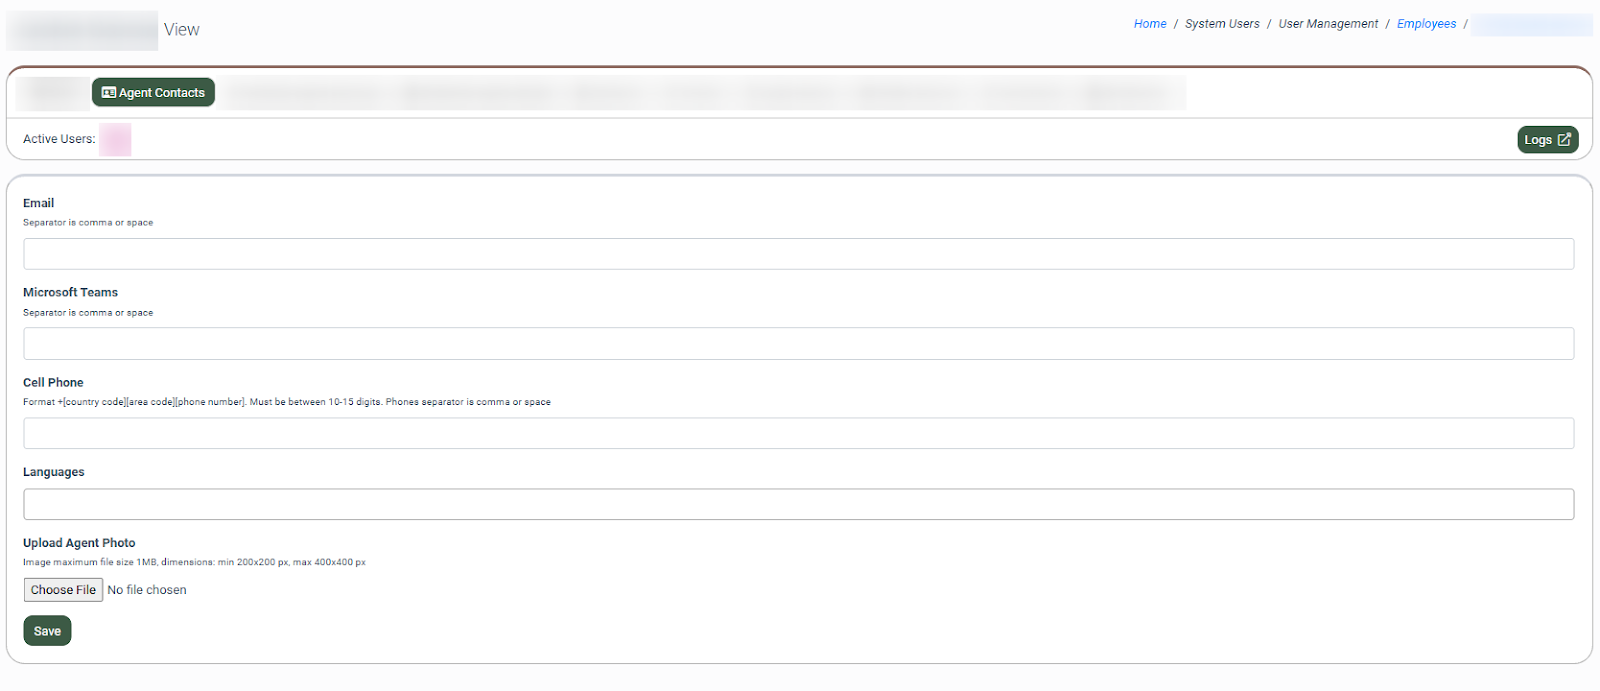Select the blurred tab left of Agent Contacts
The width and height of the screenshot is (1600, 691).
click(x=52, y=93)
